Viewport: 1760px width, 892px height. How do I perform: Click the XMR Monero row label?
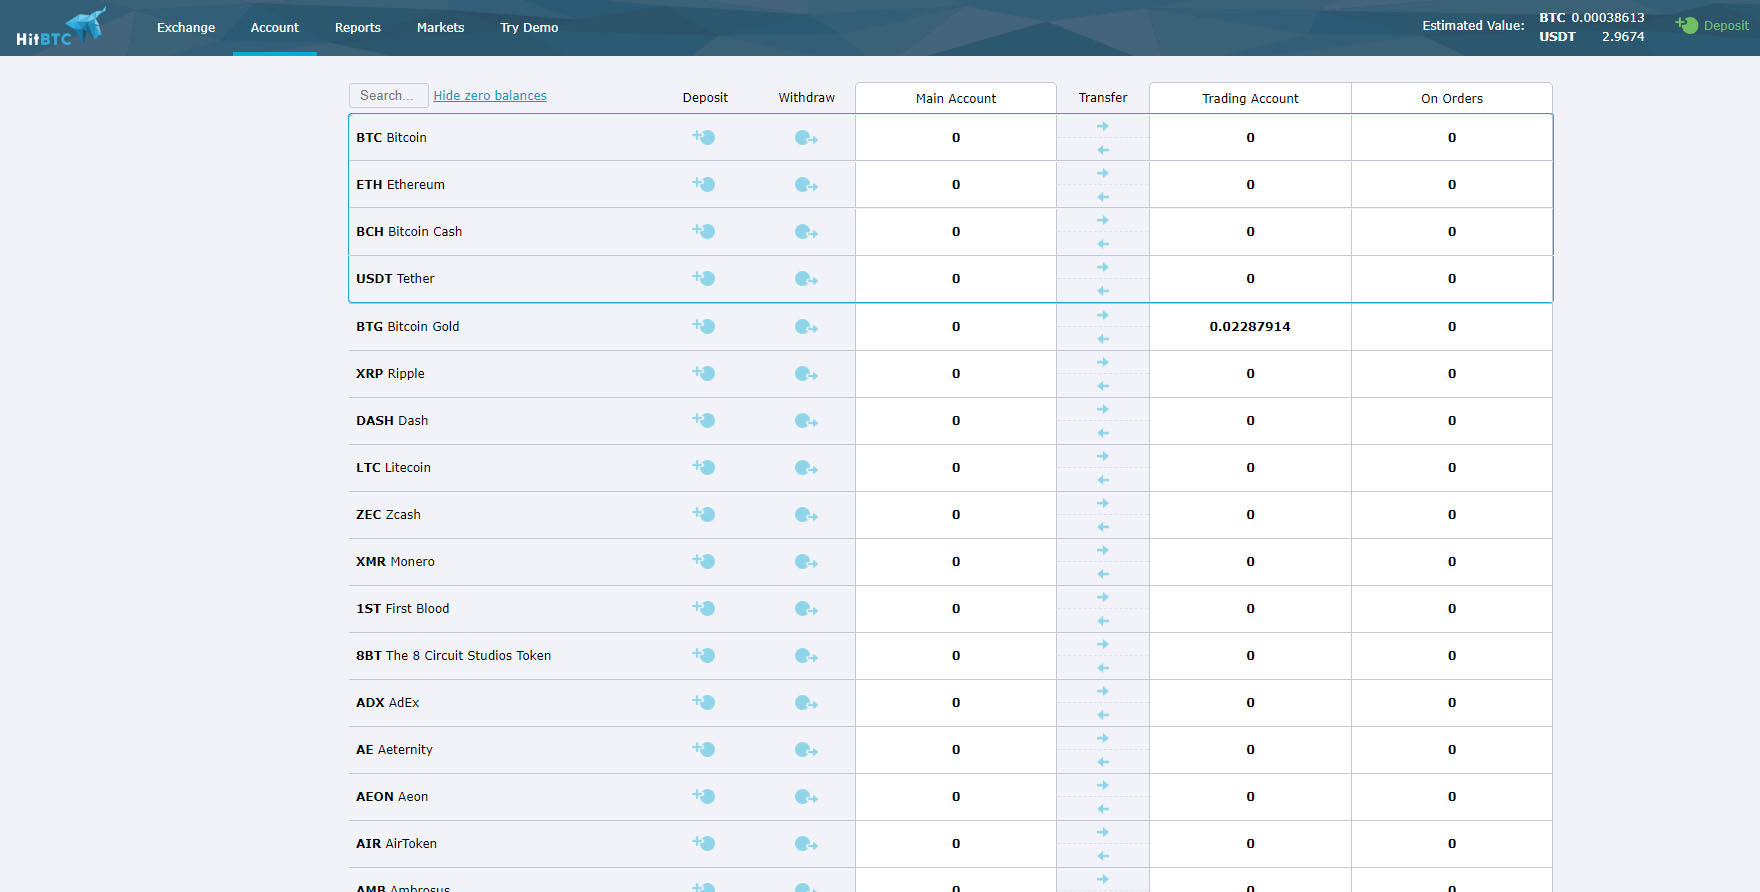click(395, 562)
